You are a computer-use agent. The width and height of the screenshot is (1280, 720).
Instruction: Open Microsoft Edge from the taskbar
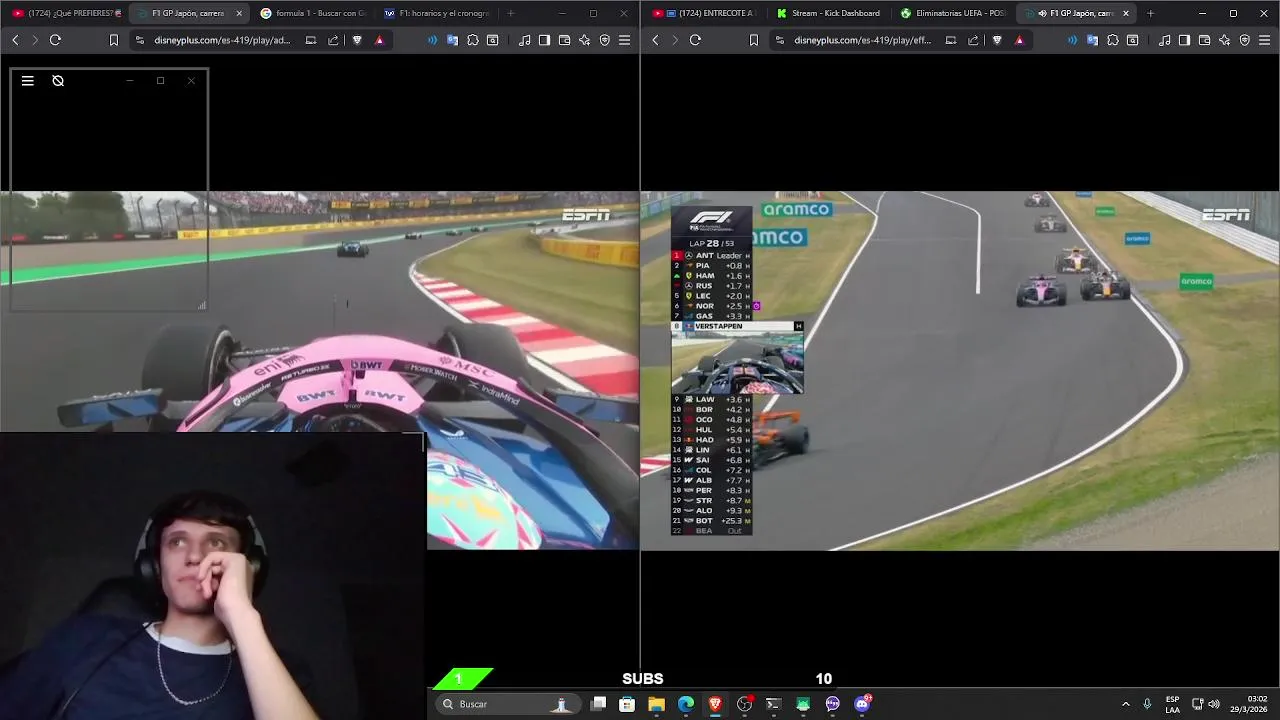(x=686, y=704)
